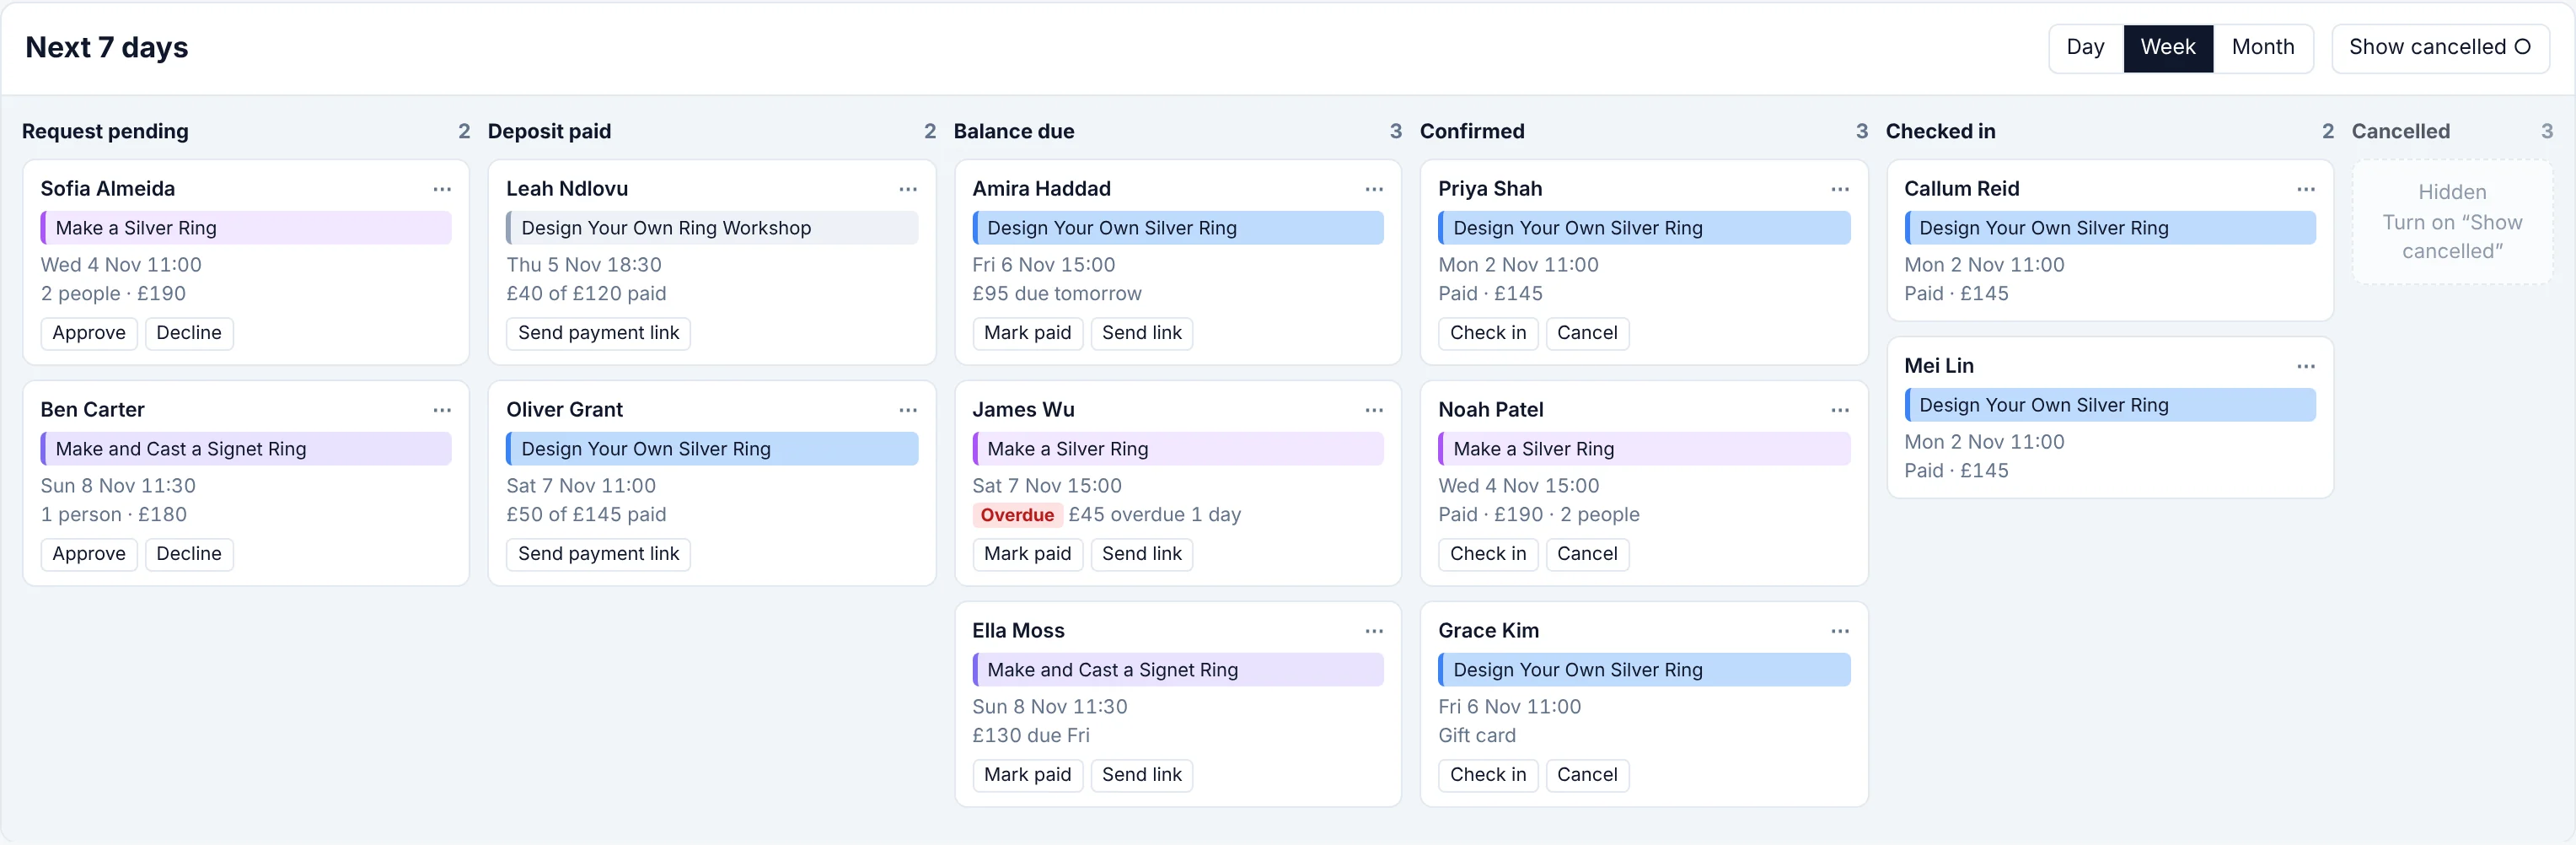The width and height of the screenshot is (2576, 845).
Task: Open more options on Noah Patel card
Action: coord(1840,410)
